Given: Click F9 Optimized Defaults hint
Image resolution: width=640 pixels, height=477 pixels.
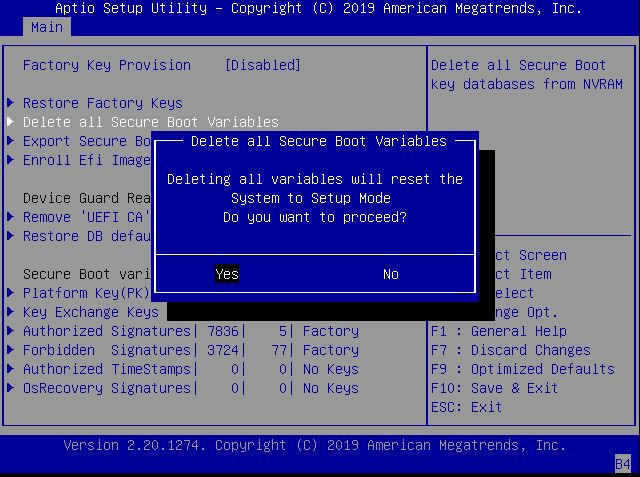Looking at the screenshot, I should pos(523,369).
